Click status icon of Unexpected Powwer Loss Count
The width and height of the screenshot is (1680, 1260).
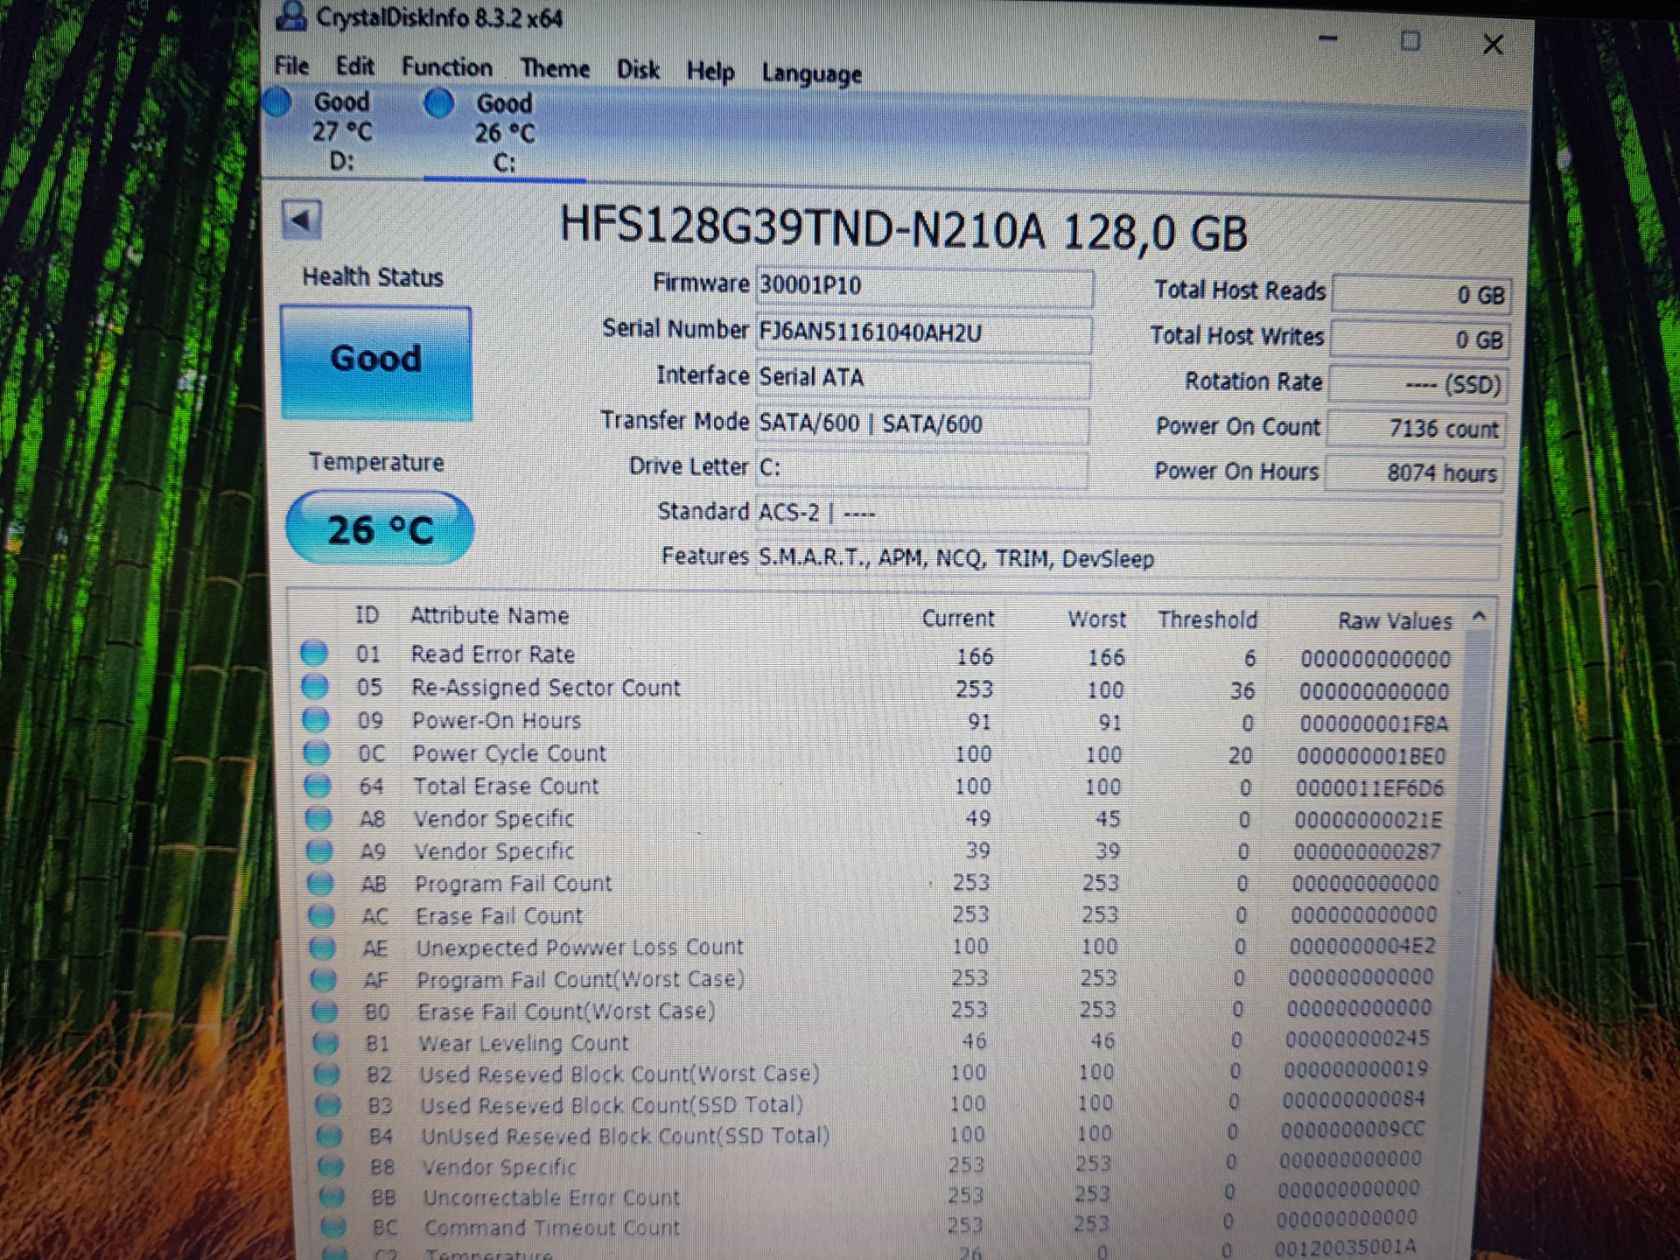322,947
